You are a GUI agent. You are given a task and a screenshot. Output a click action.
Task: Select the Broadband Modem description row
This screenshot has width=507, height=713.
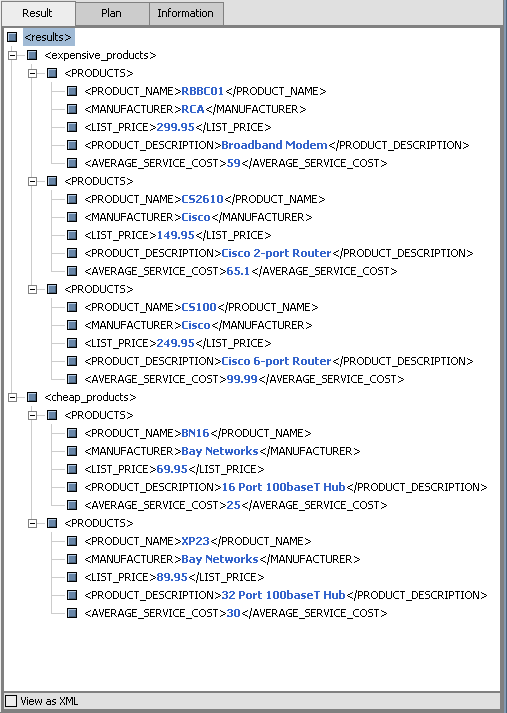tap(277, 145)
